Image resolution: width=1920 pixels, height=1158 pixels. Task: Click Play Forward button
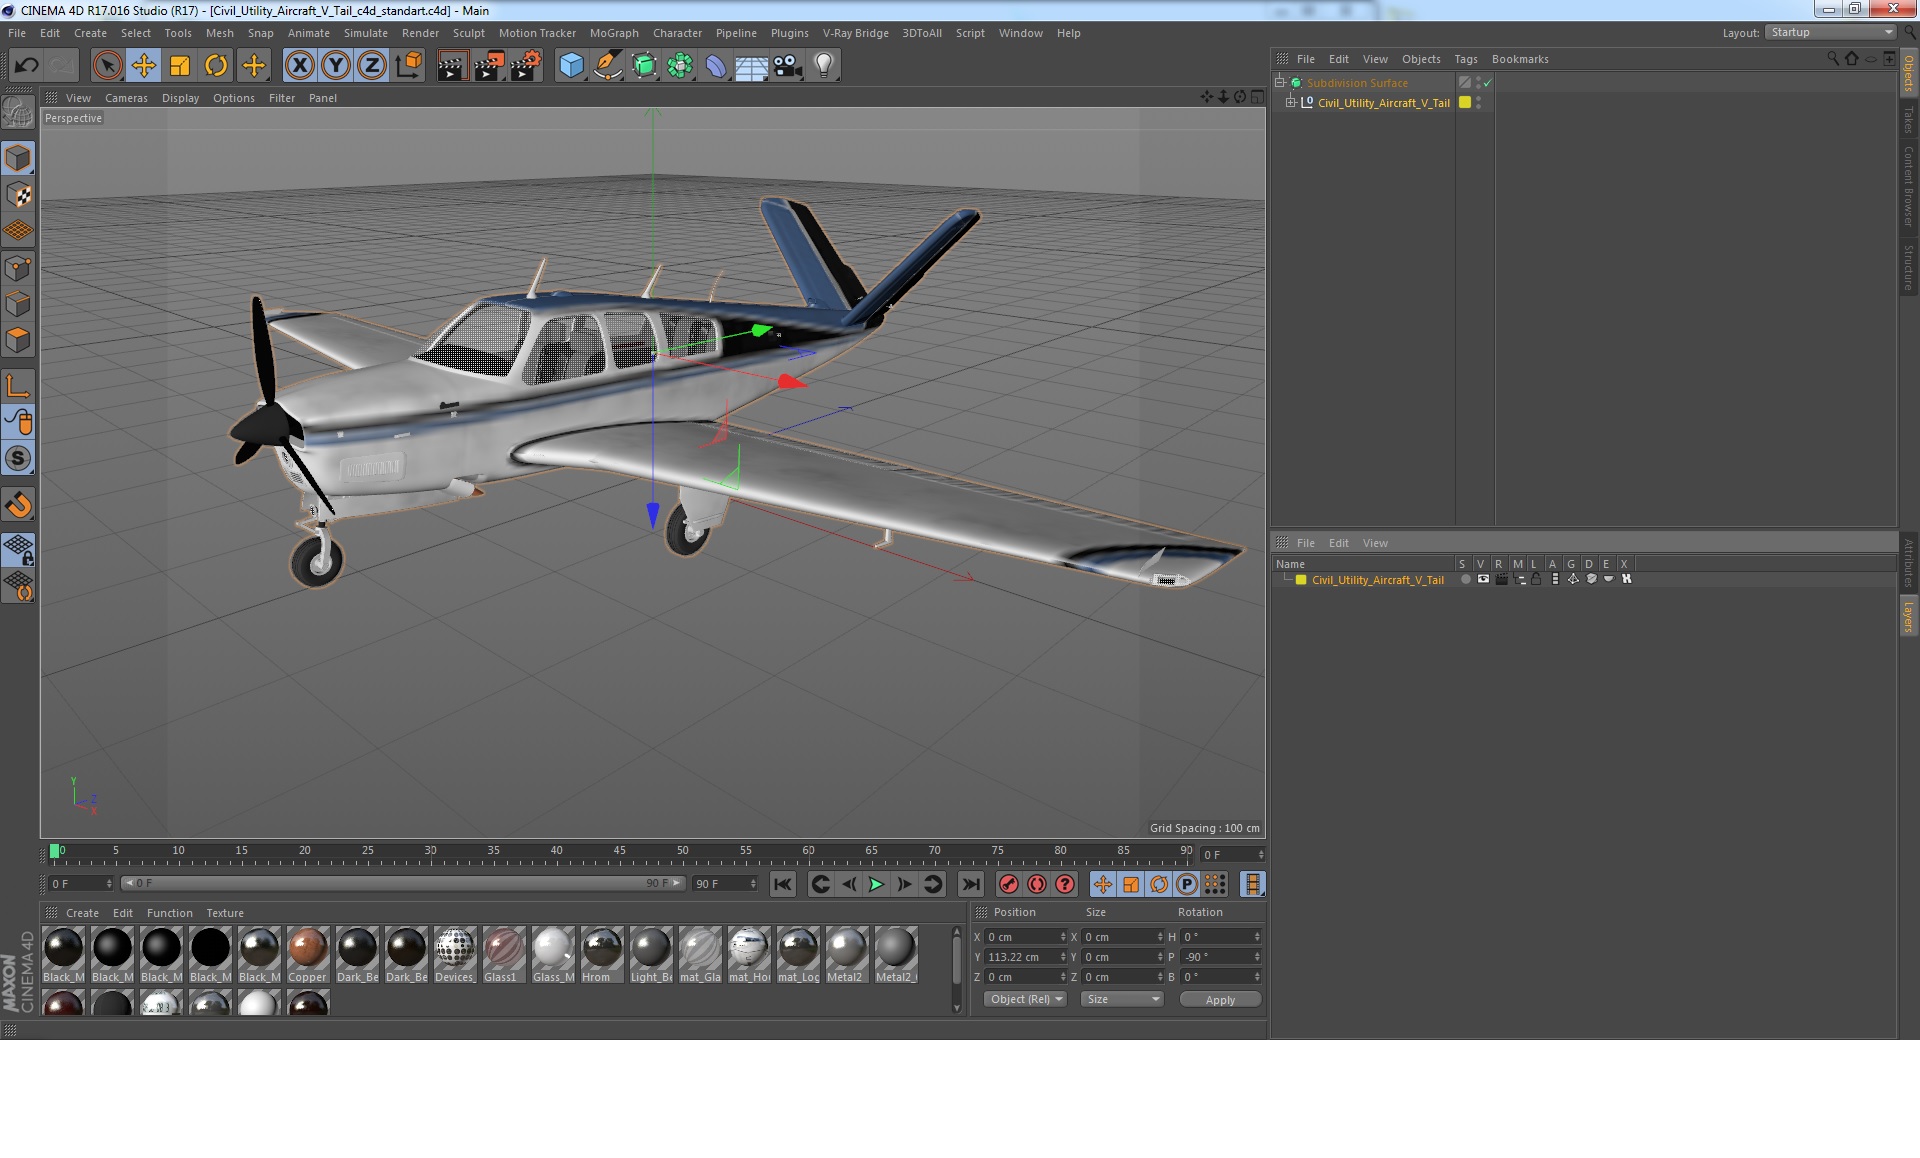coord(876,884)
